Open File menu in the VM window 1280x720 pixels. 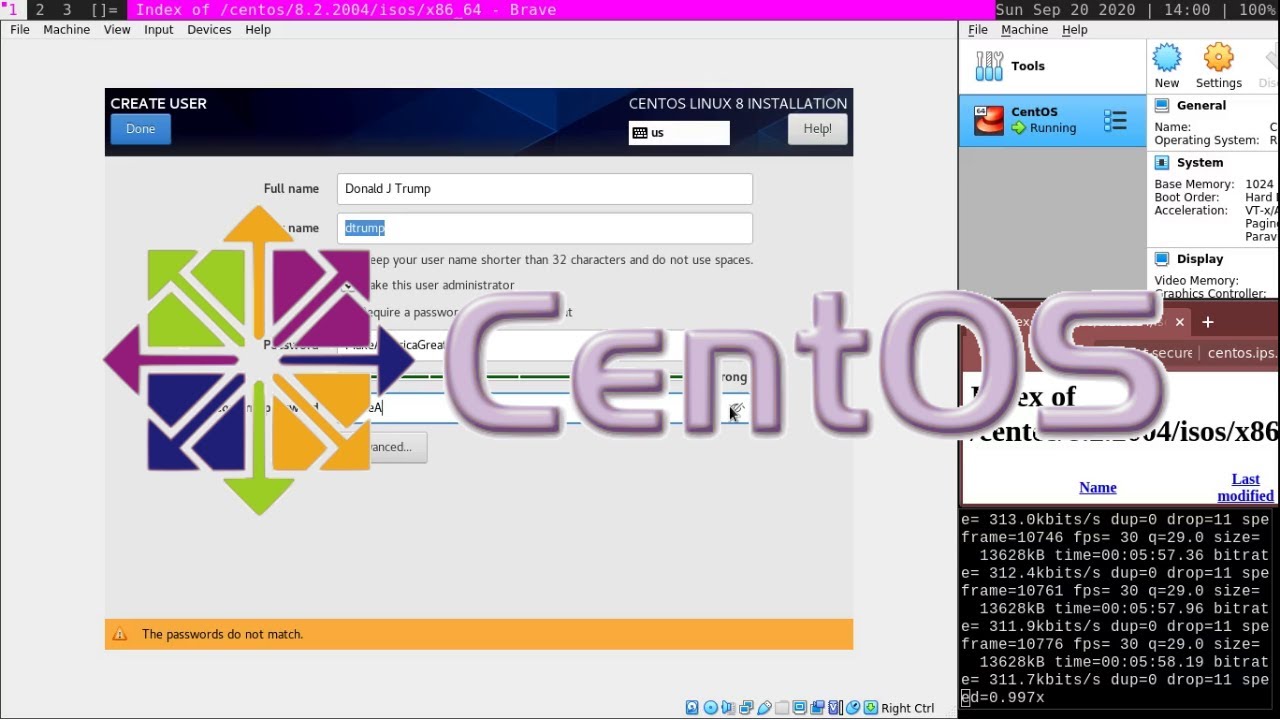[x=20, y=30]
